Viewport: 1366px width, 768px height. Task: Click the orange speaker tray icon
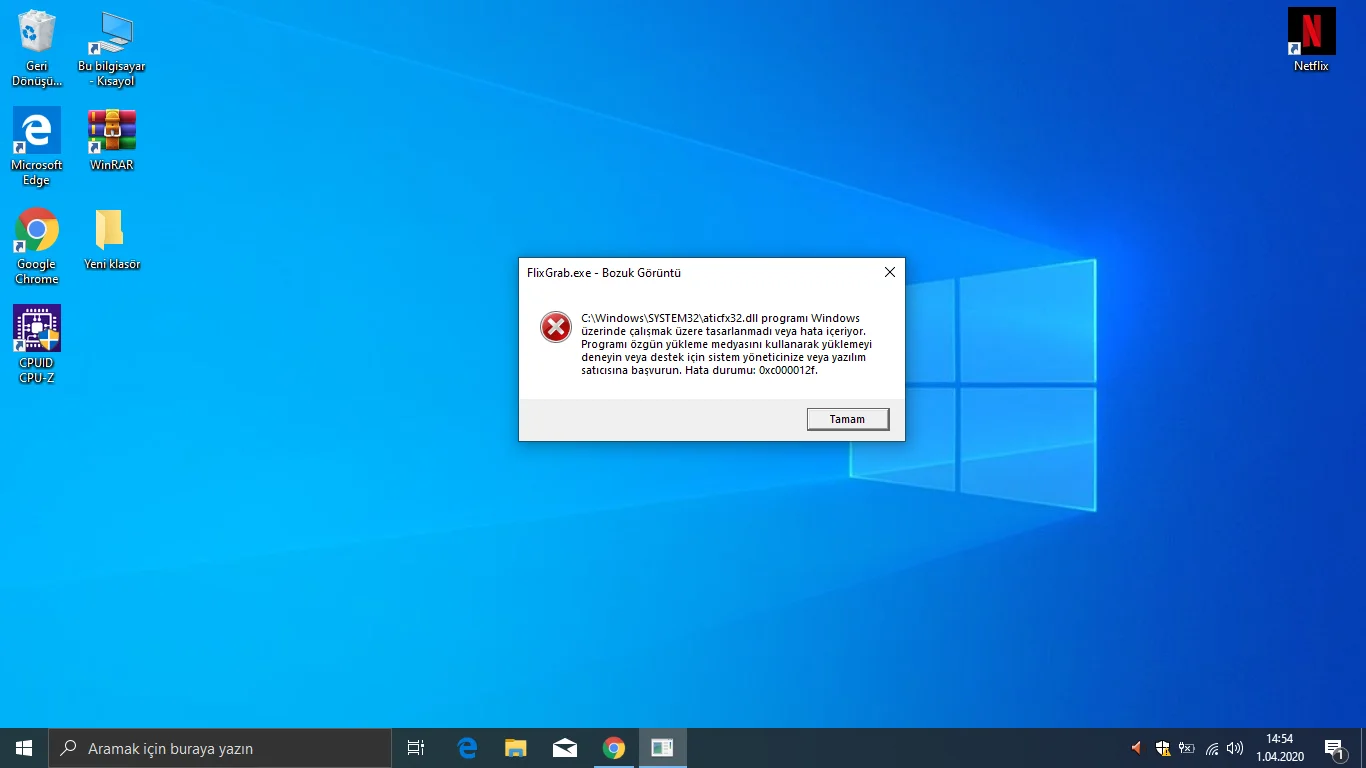[x=1136, y=748]
